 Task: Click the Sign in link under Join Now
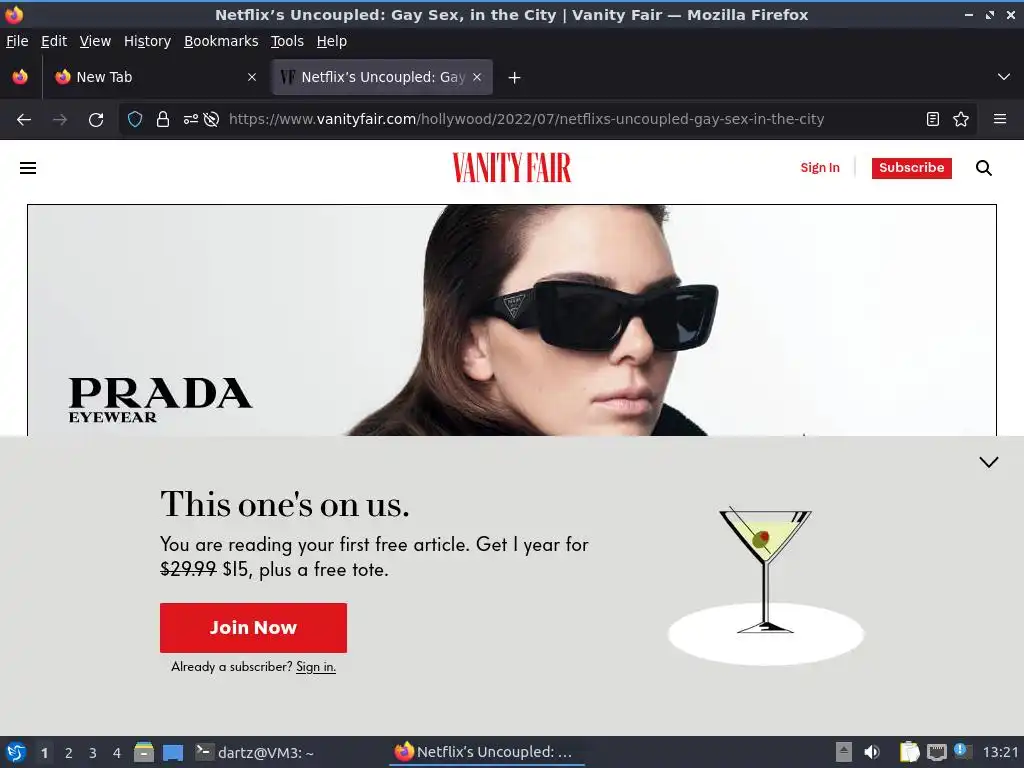(x=316, y=667)
